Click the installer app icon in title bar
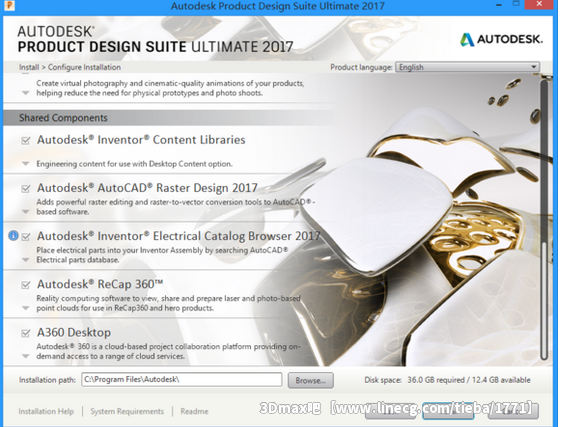Viewport: 572px width, 427px height. click(x=9, y=5)
